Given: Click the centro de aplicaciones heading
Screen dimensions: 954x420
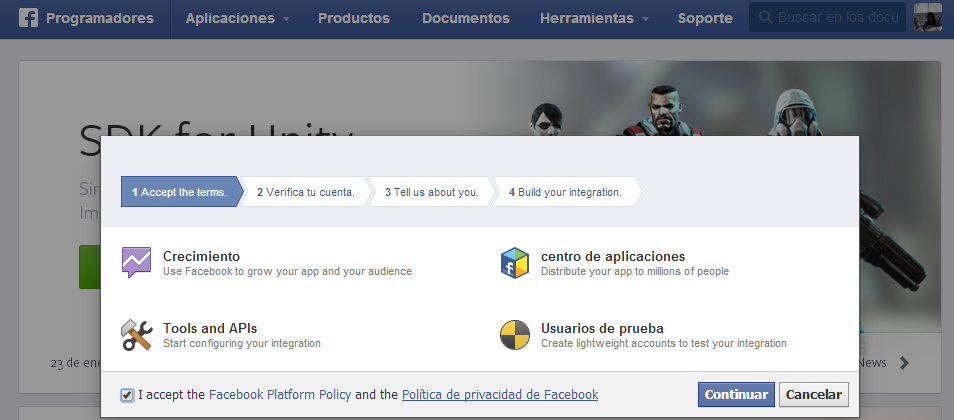Looking at the screenshot, I should coord(613,256).
